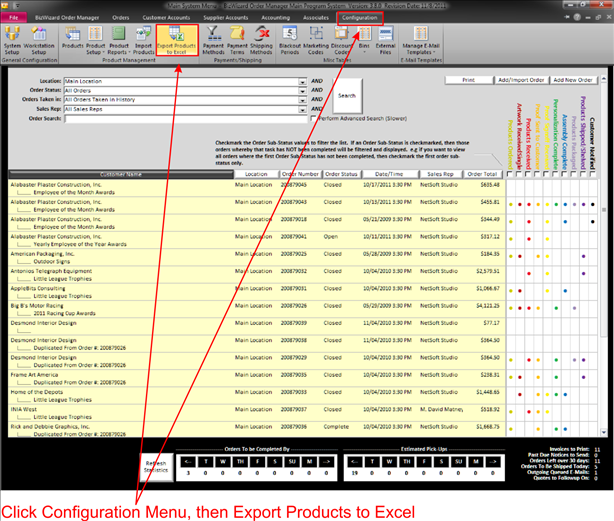The height and width of the screenshot is (521, 614).
Task: Click Add New Order button
Action: click(x=573, y=80)
